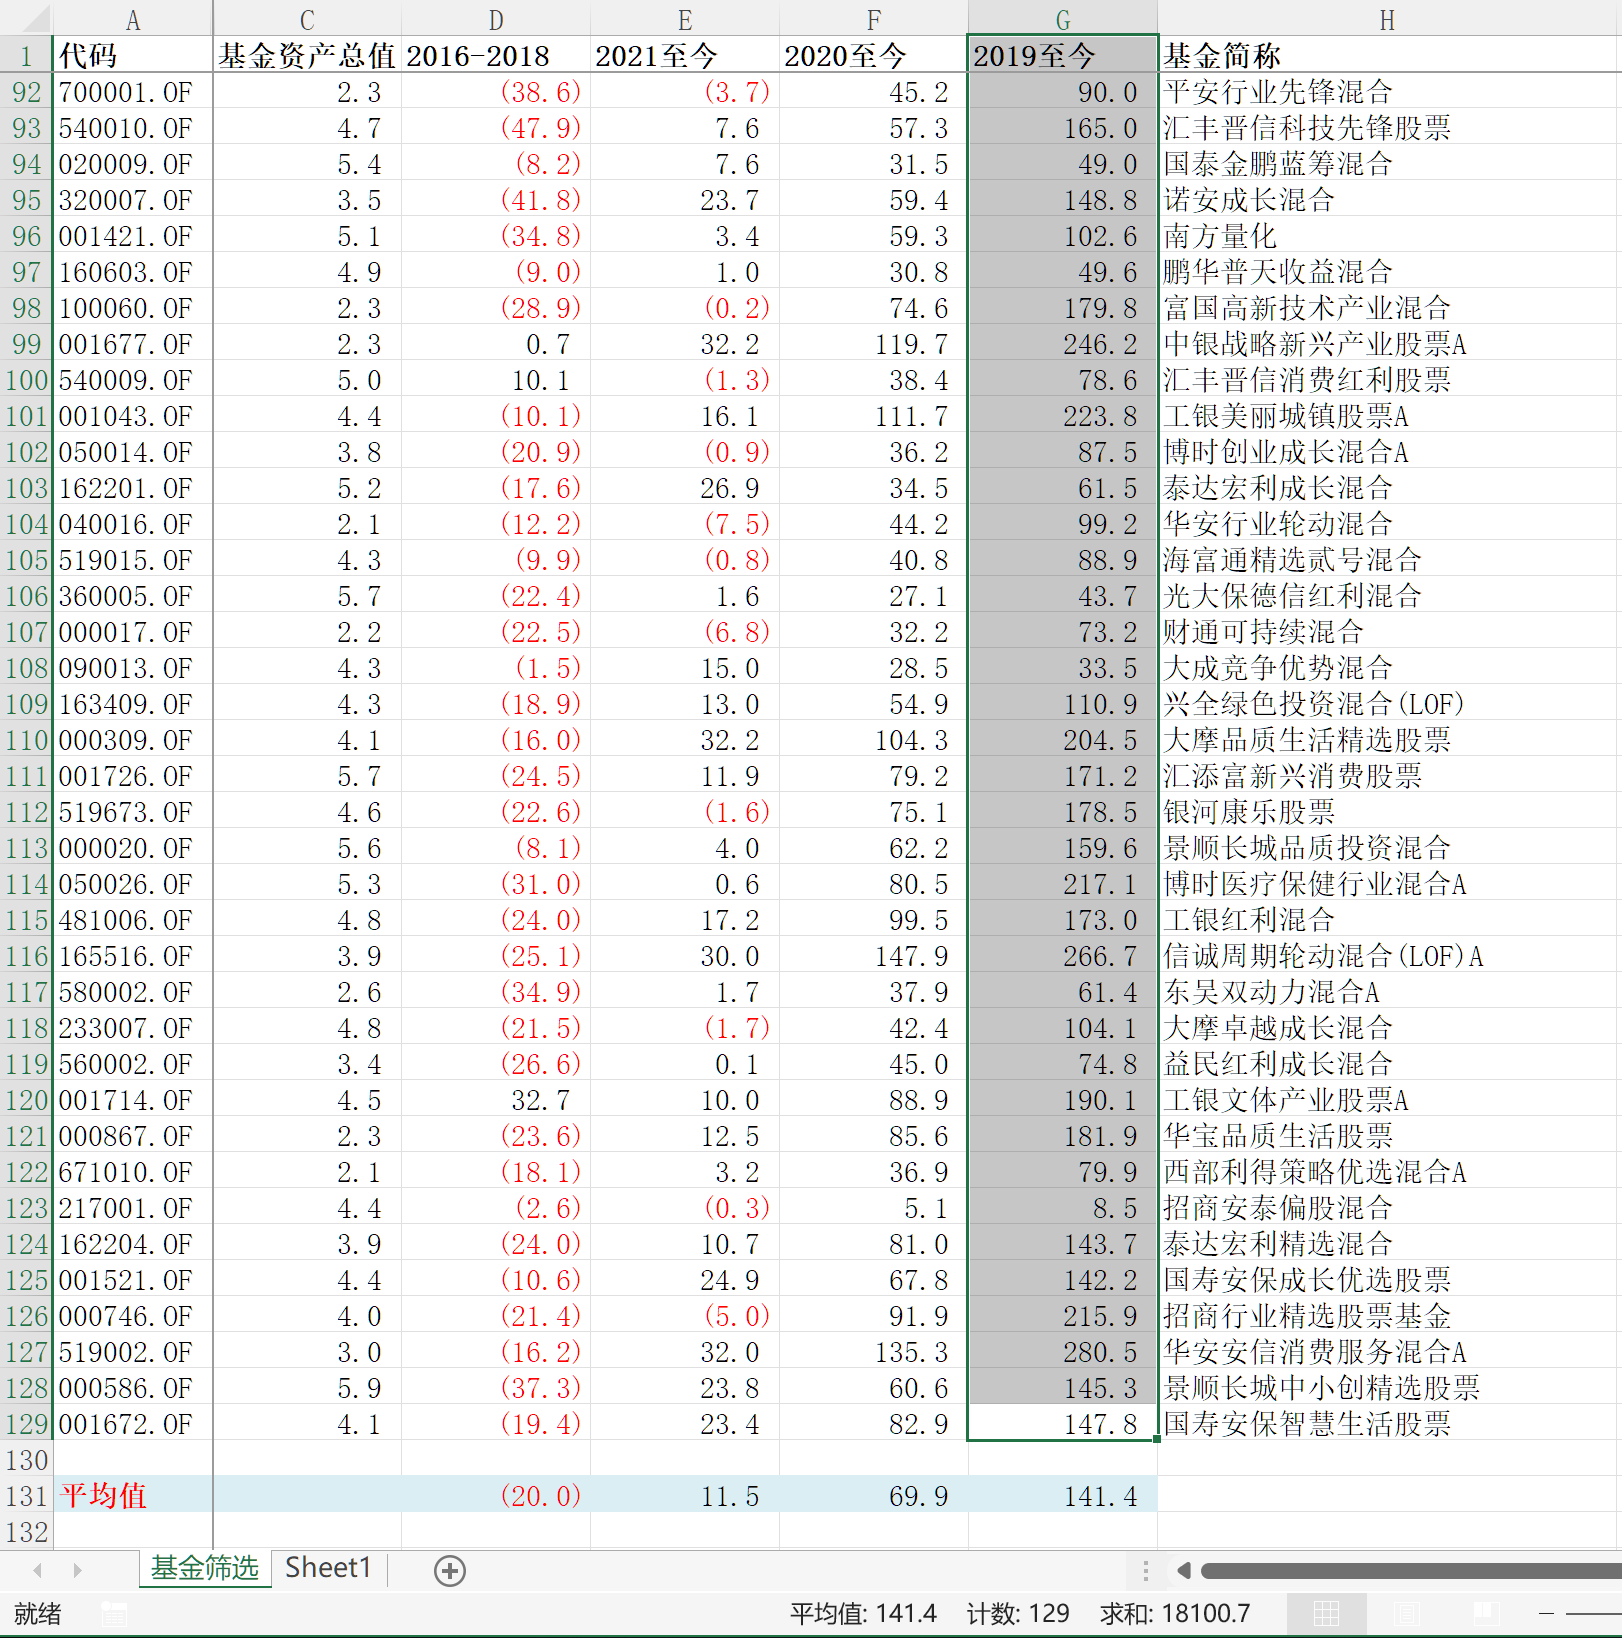
Task: Select the average cell showing (20.0)
Action: click(496, 1496)
